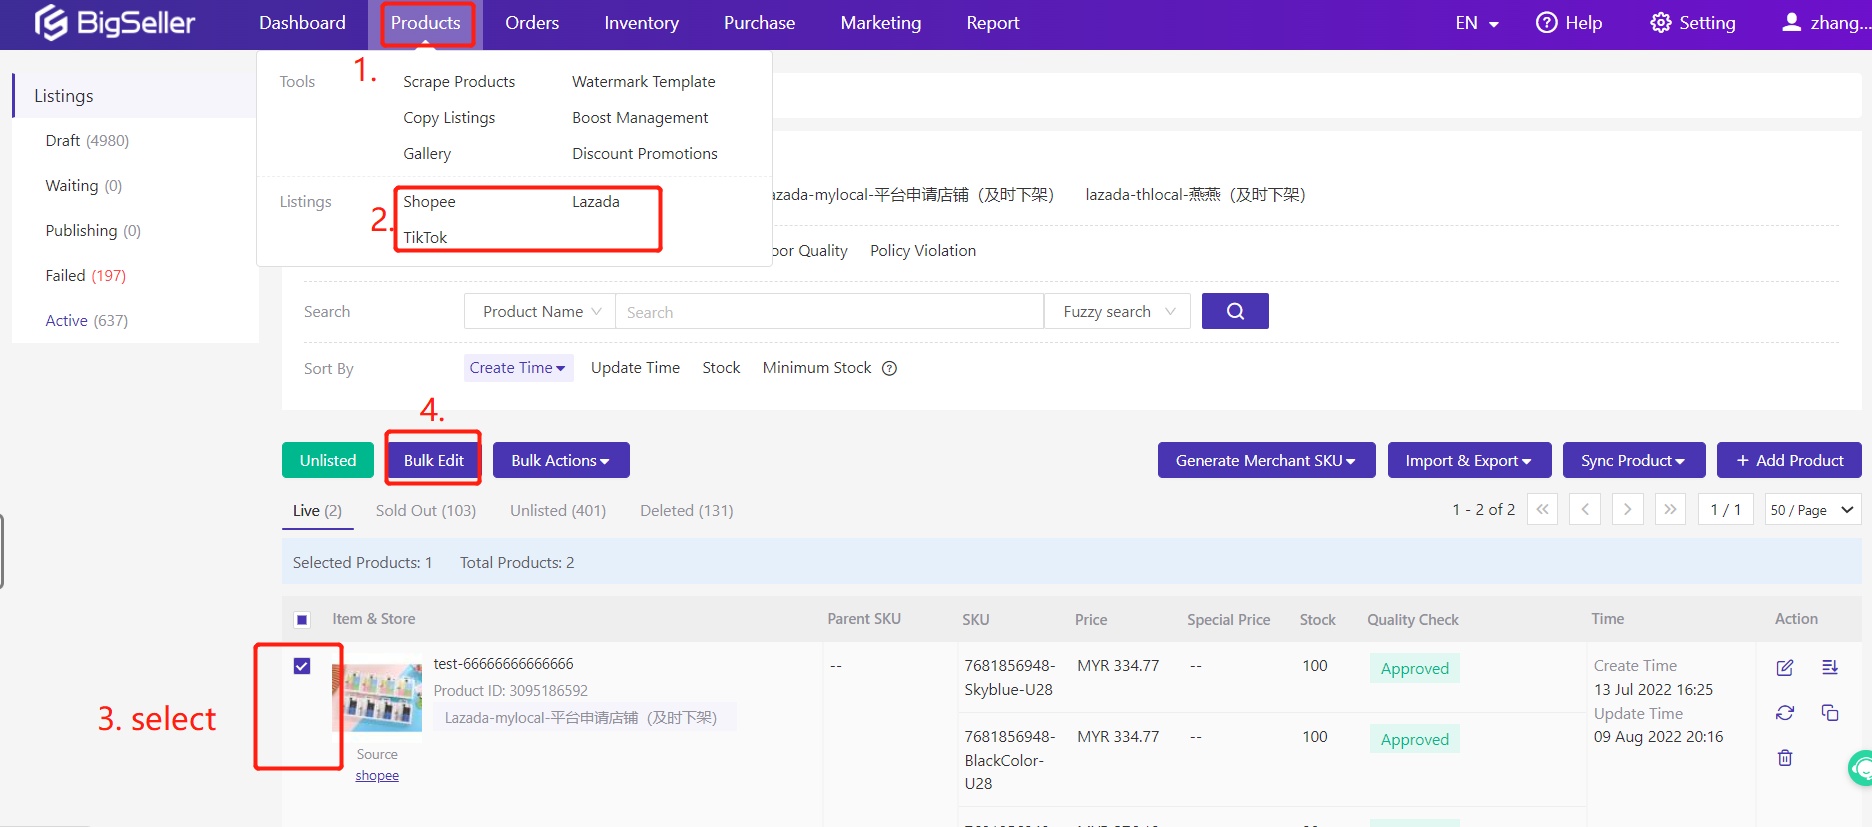Open the Report menu

(x=993, y=23)
